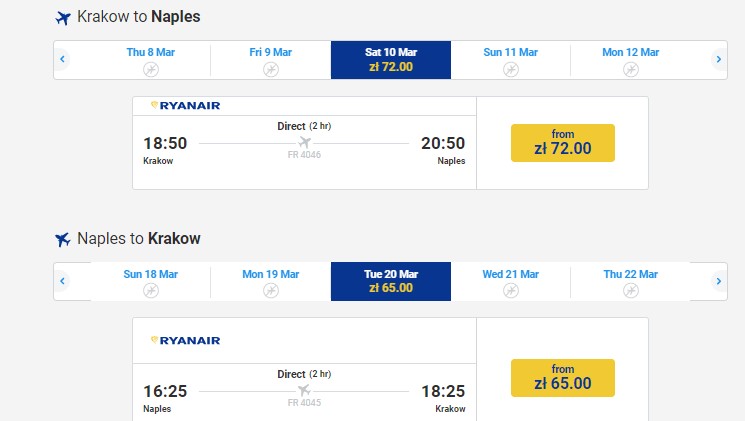Choose the from zł 65.00 fare button
The image size is (745, 421).
coord(562,377)
